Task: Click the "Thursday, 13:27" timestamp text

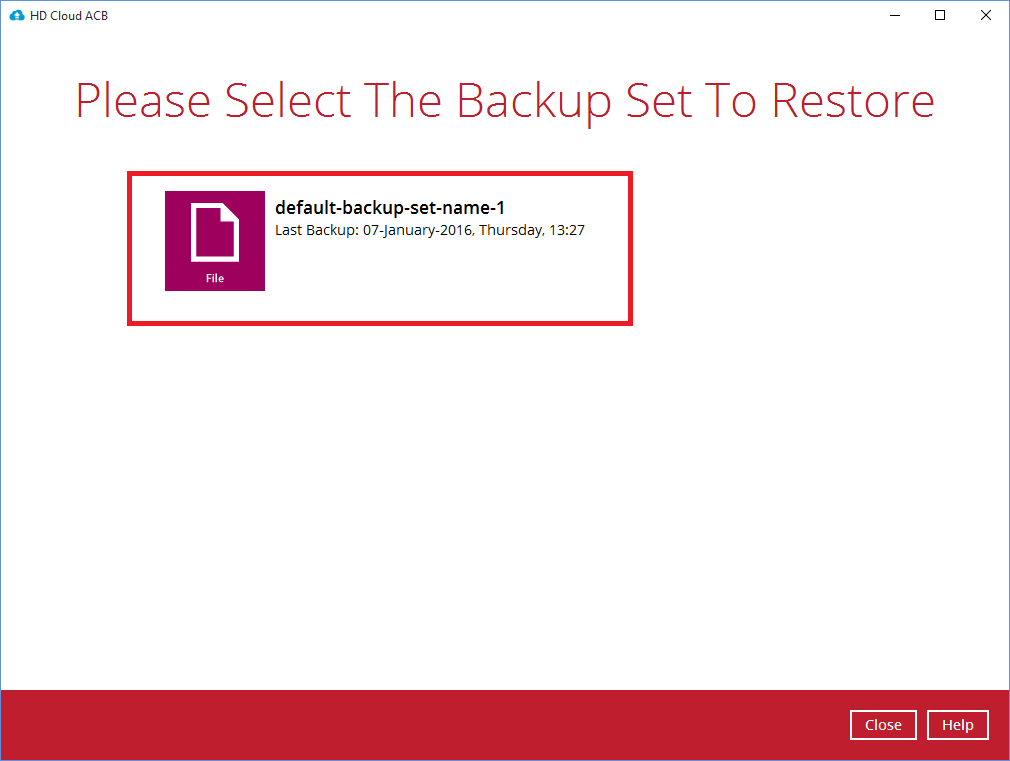Action: point(532,230)
